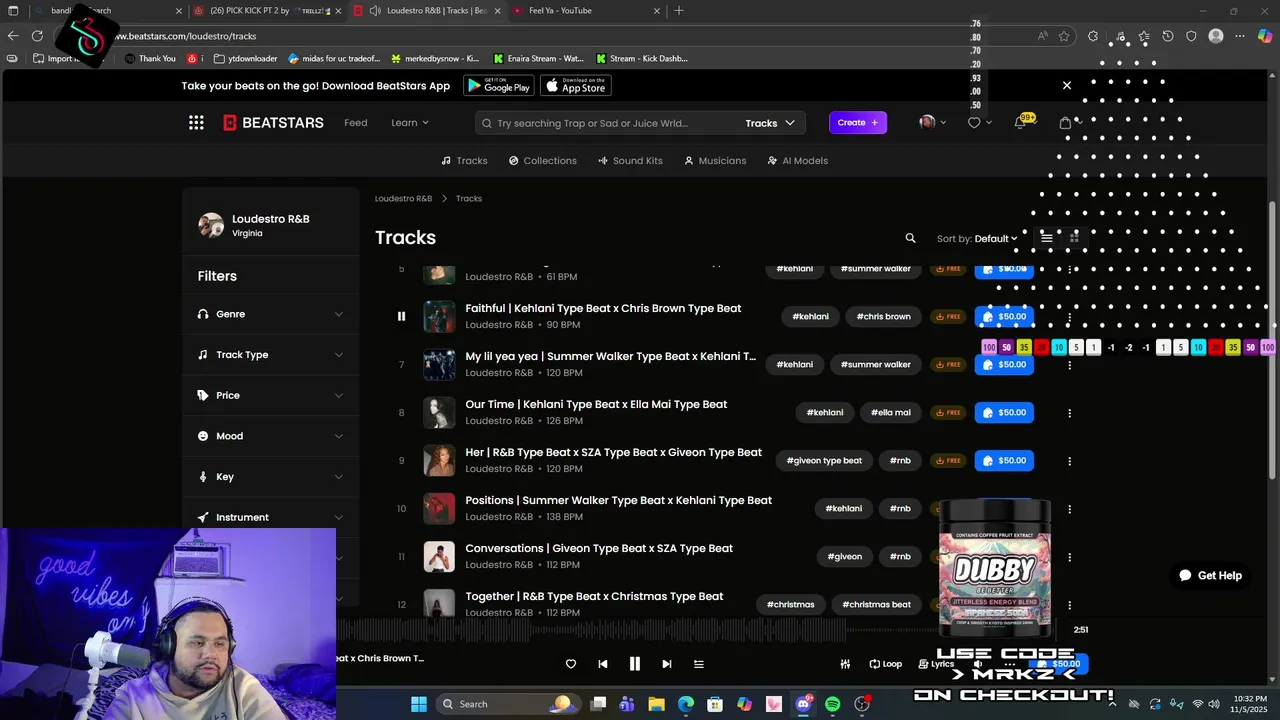Viewport: 1280px width, 720px height.
Task: Open the favorites heart dropdown in header
Action: coord(979,123)
